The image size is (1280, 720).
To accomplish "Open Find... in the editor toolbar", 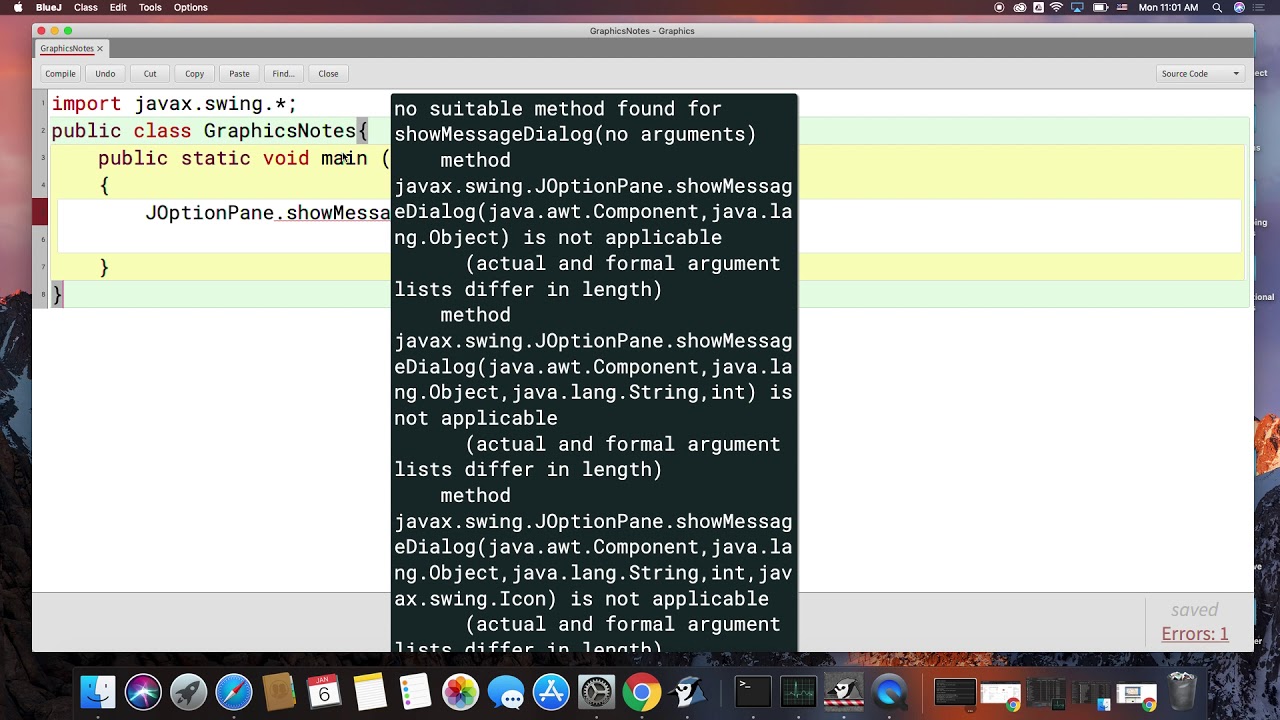I will click(283, 73).
